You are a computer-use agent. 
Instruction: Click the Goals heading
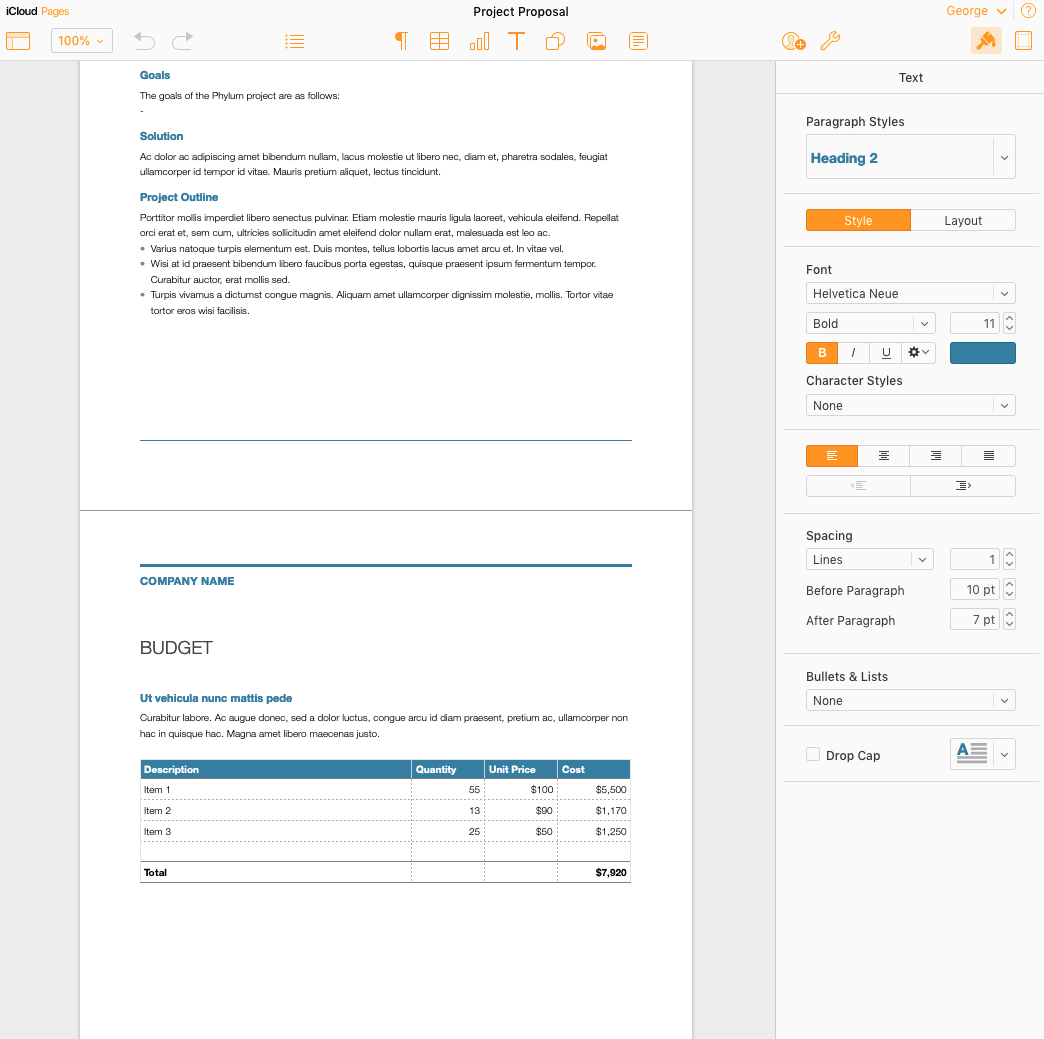154,75
